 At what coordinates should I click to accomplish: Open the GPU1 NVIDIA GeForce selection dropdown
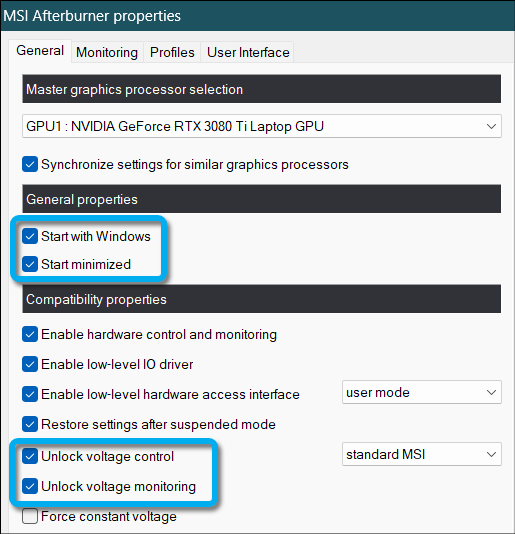tap(262, 126)
